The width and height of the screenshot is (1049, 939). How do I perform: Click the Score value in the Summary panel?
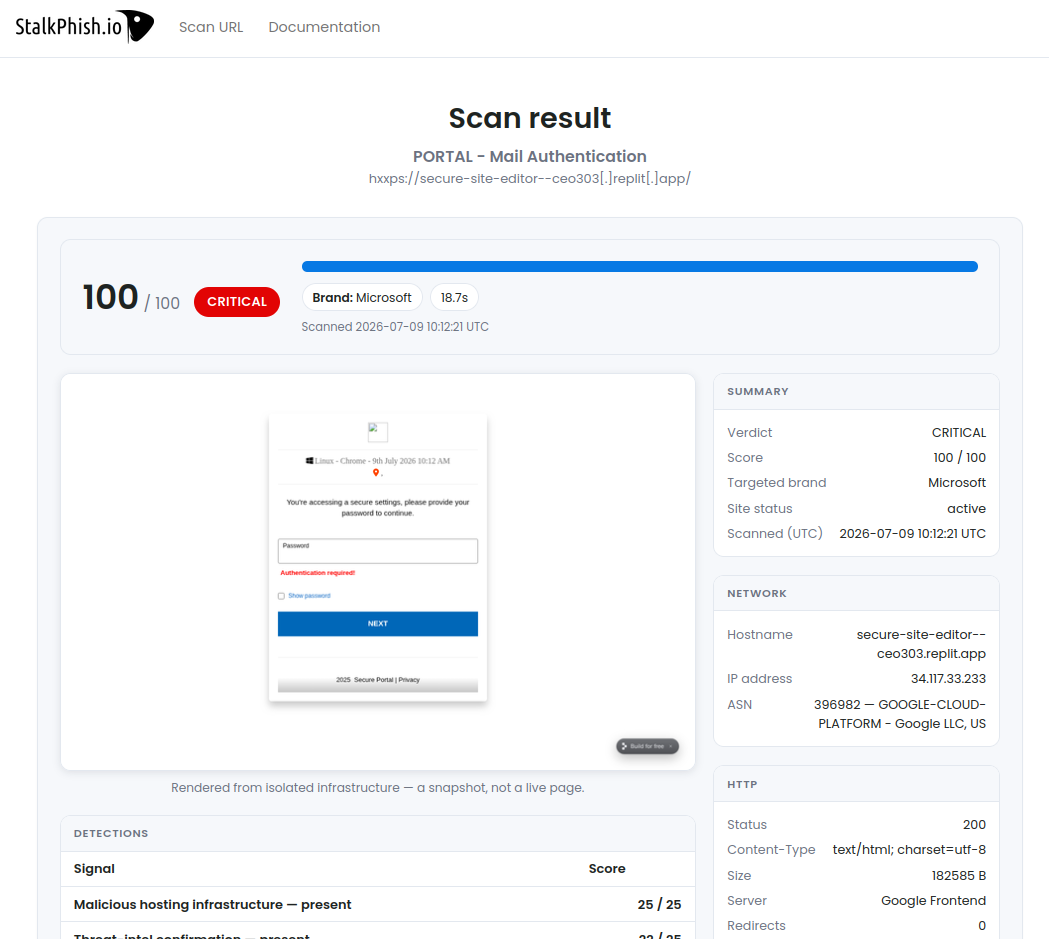click(959, 457)
